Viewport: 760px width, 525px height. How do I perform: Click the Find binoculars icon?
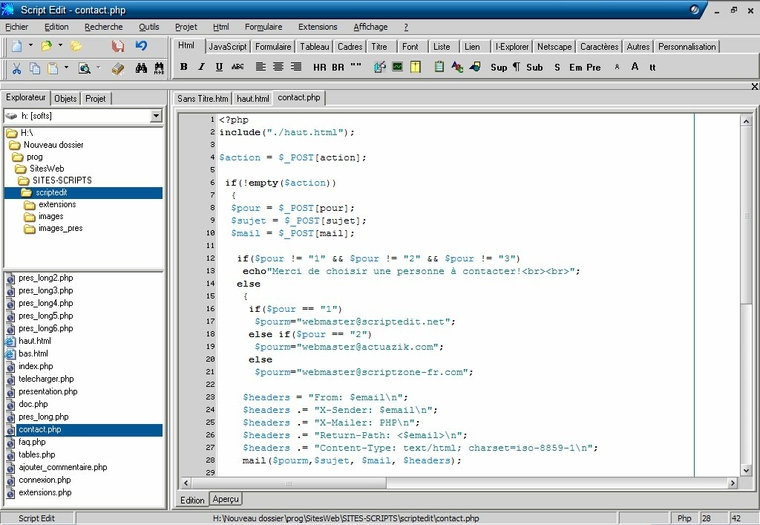click(141, 68)
